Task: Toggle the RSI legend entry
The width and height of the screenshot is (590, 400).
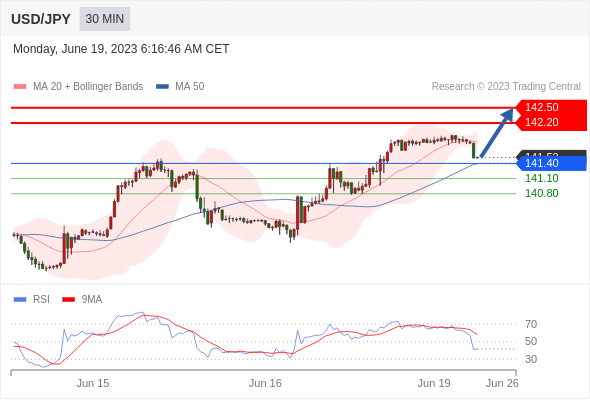Action: coord(32,300)
